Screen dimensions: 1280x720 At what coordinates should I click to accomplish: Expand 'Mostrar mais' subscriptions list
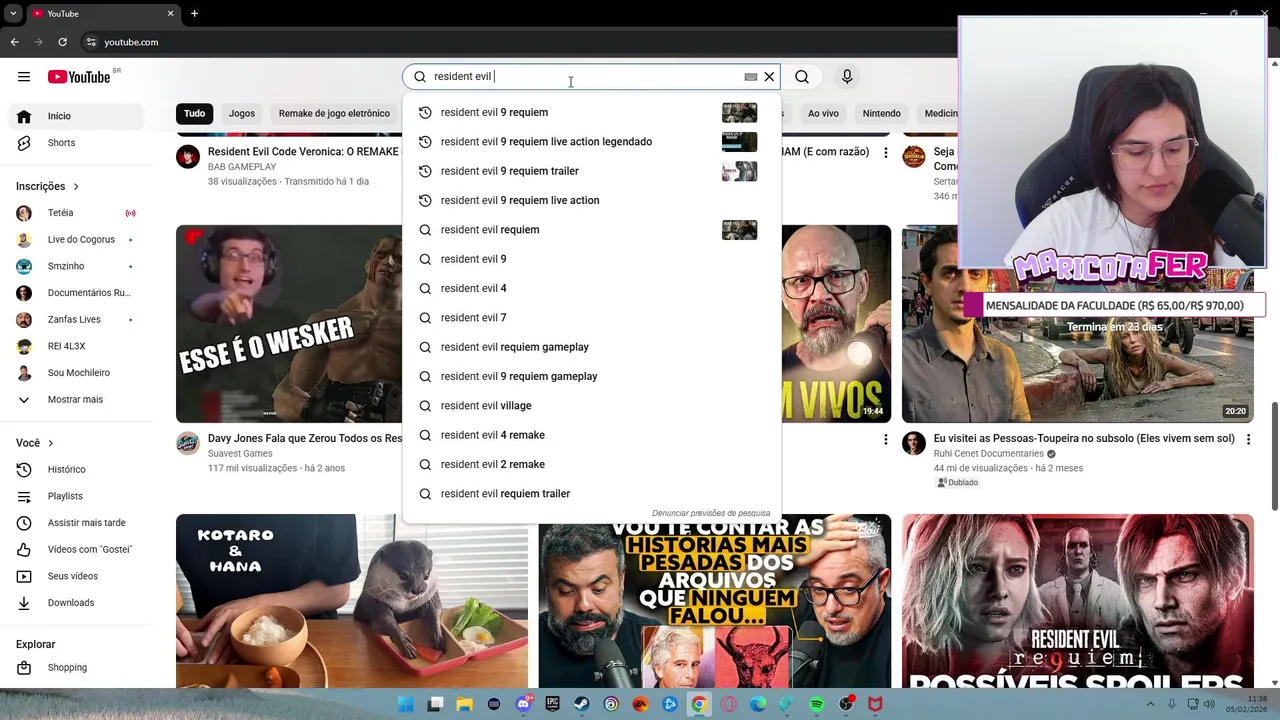(x=76, y=400)
